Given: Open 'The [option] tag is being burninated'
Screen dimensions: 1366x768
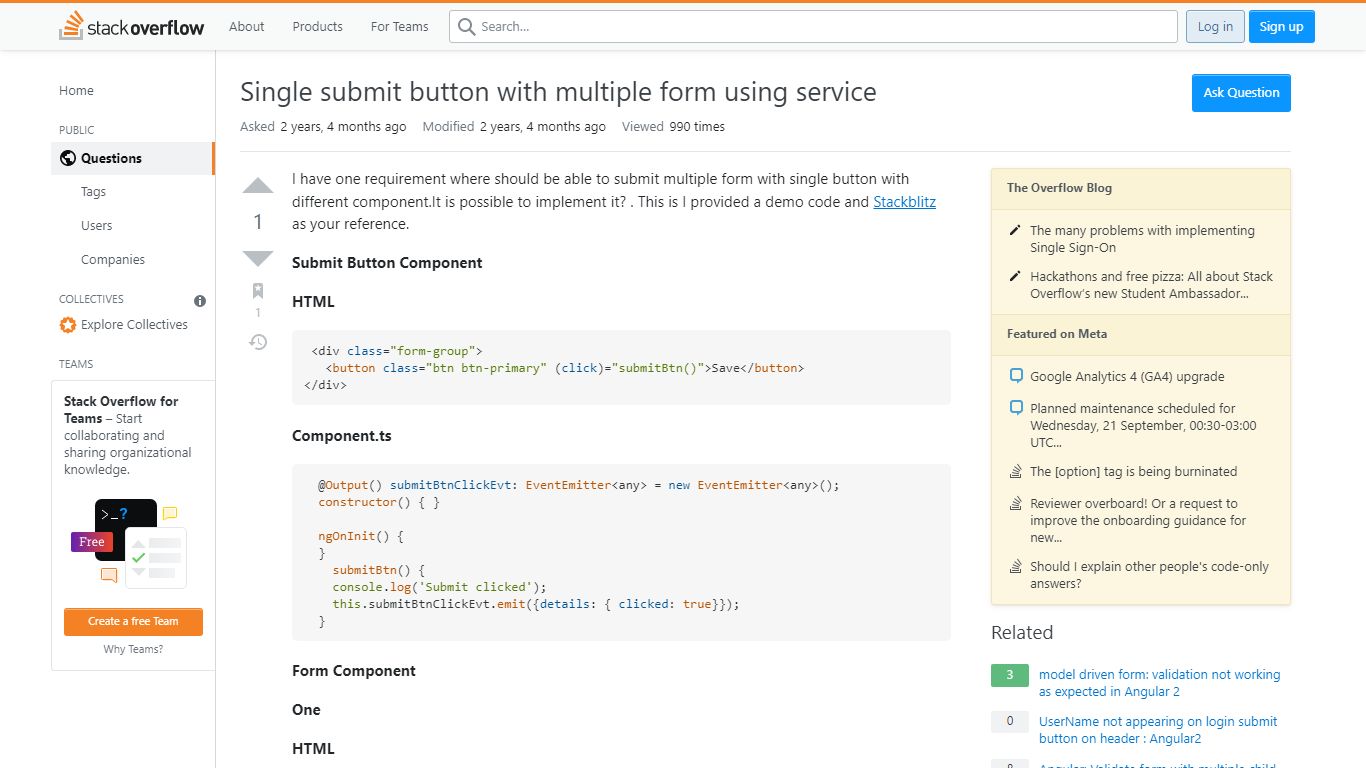Looking at the screenshot, I should [1133, 472].
